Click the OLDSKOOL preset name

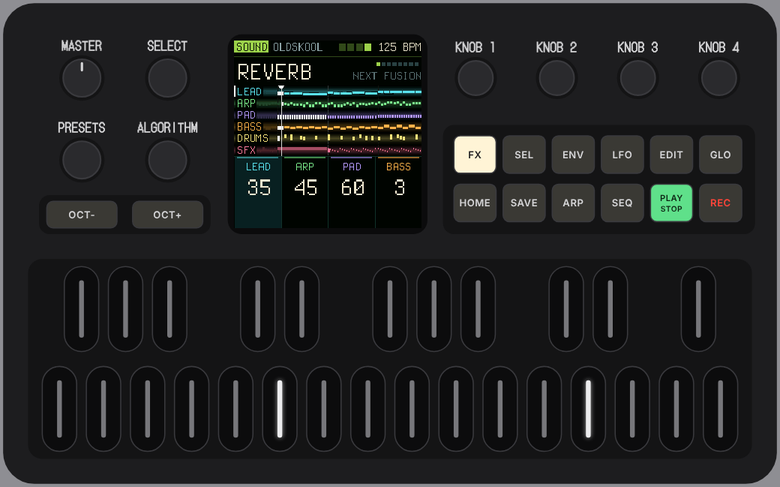297,47
